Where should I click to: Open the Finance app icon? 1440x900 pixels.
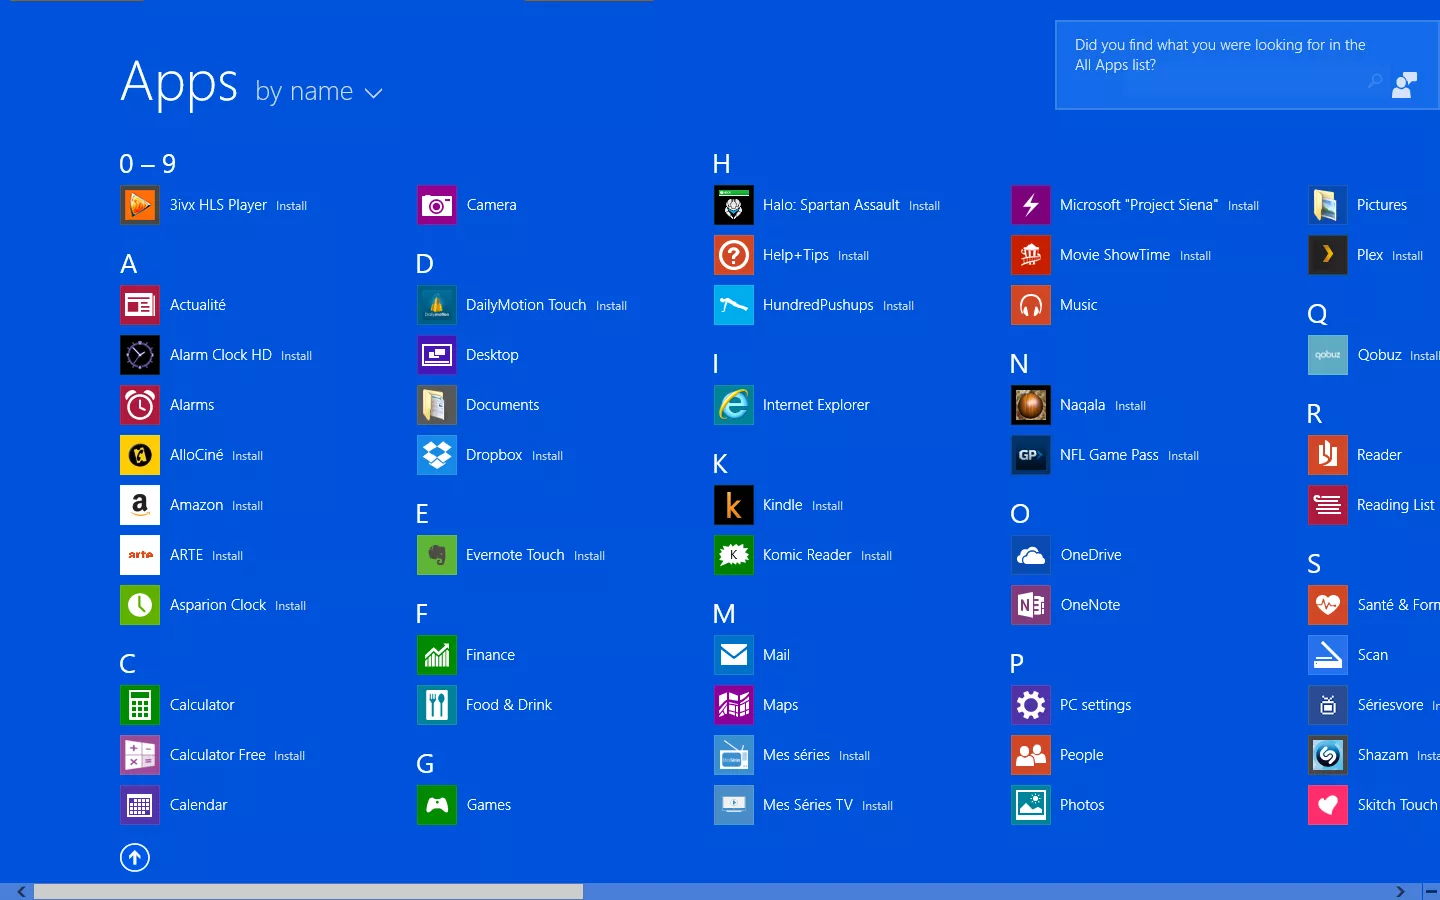437,655
